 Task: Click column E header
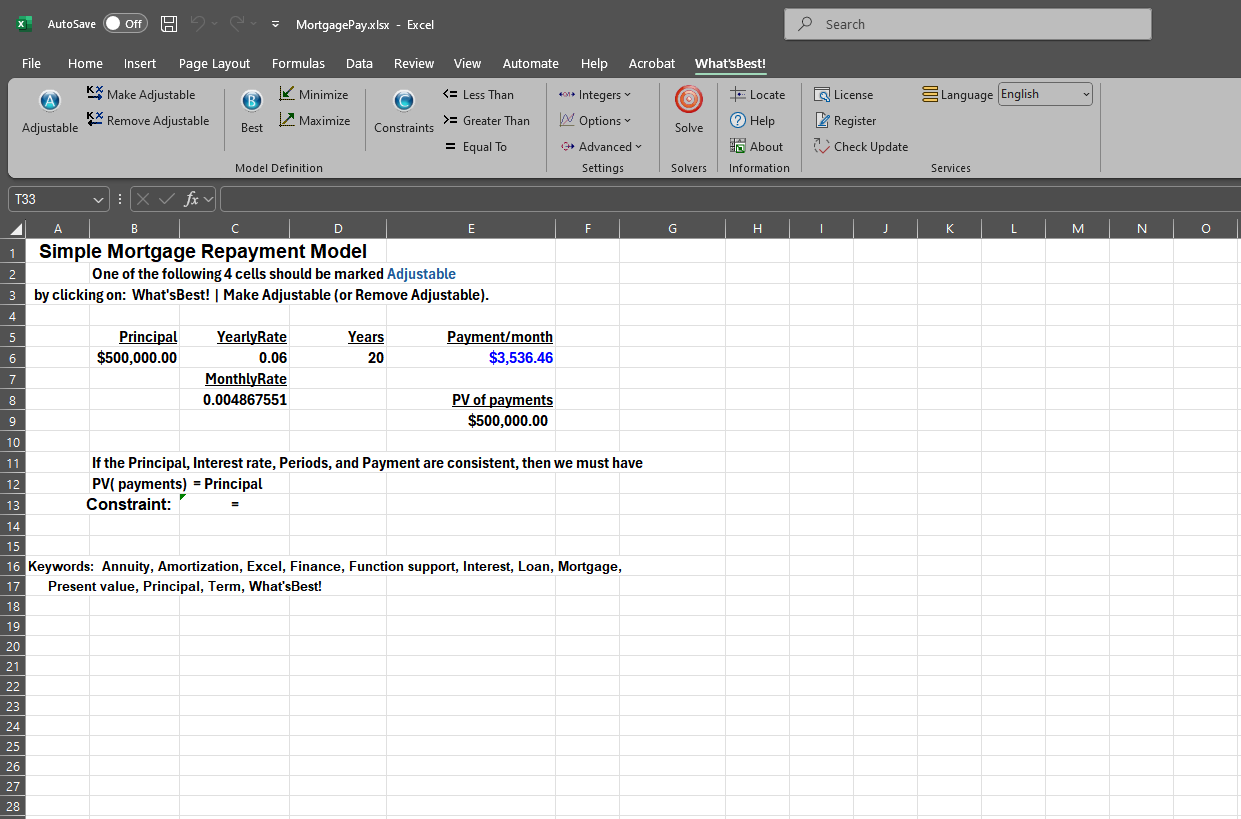coord(470,229)
